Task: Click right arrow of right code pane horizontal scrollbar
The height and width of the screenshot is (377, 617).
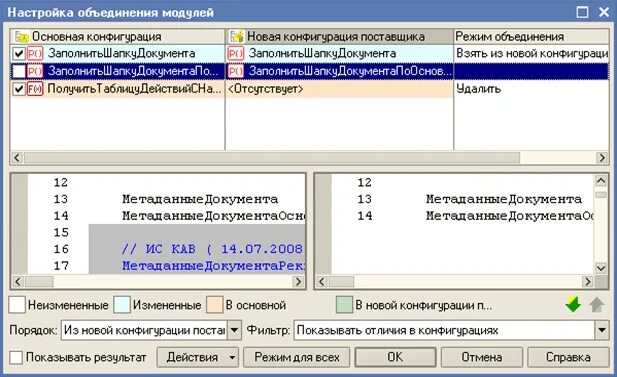Action: pyautogui.click(x=588, y=282)
